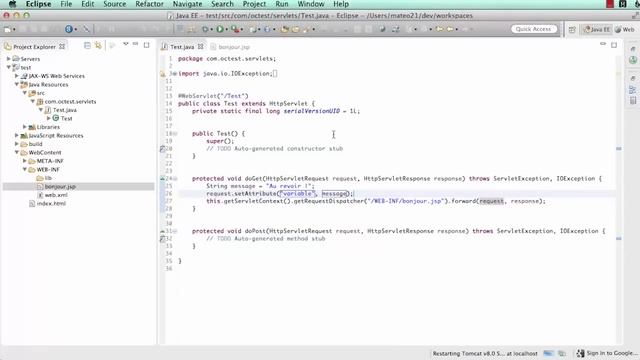This screenshot has height=360, width=640.
Task: Minimize the editor area
Action: point(603,44)
